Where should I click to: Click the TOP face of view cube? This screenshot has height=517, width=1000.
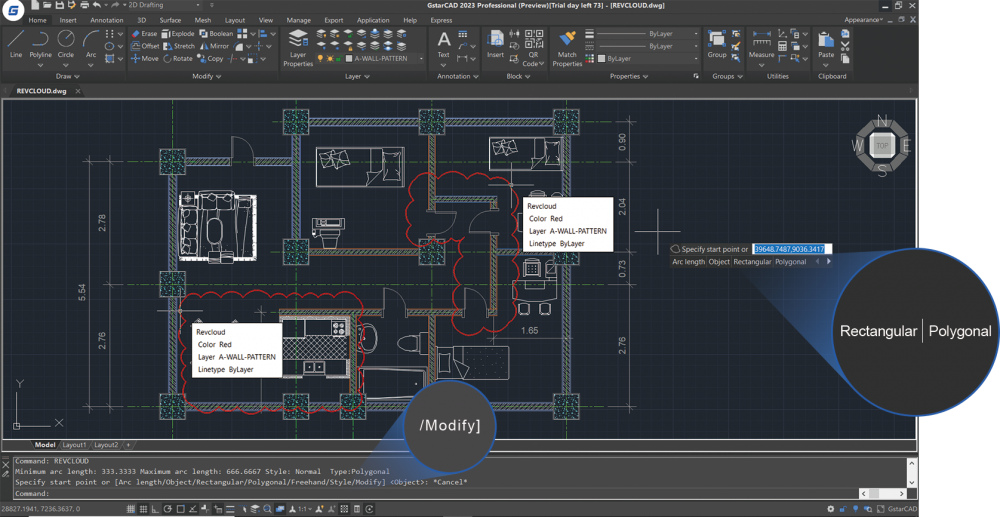click(882, 146)
